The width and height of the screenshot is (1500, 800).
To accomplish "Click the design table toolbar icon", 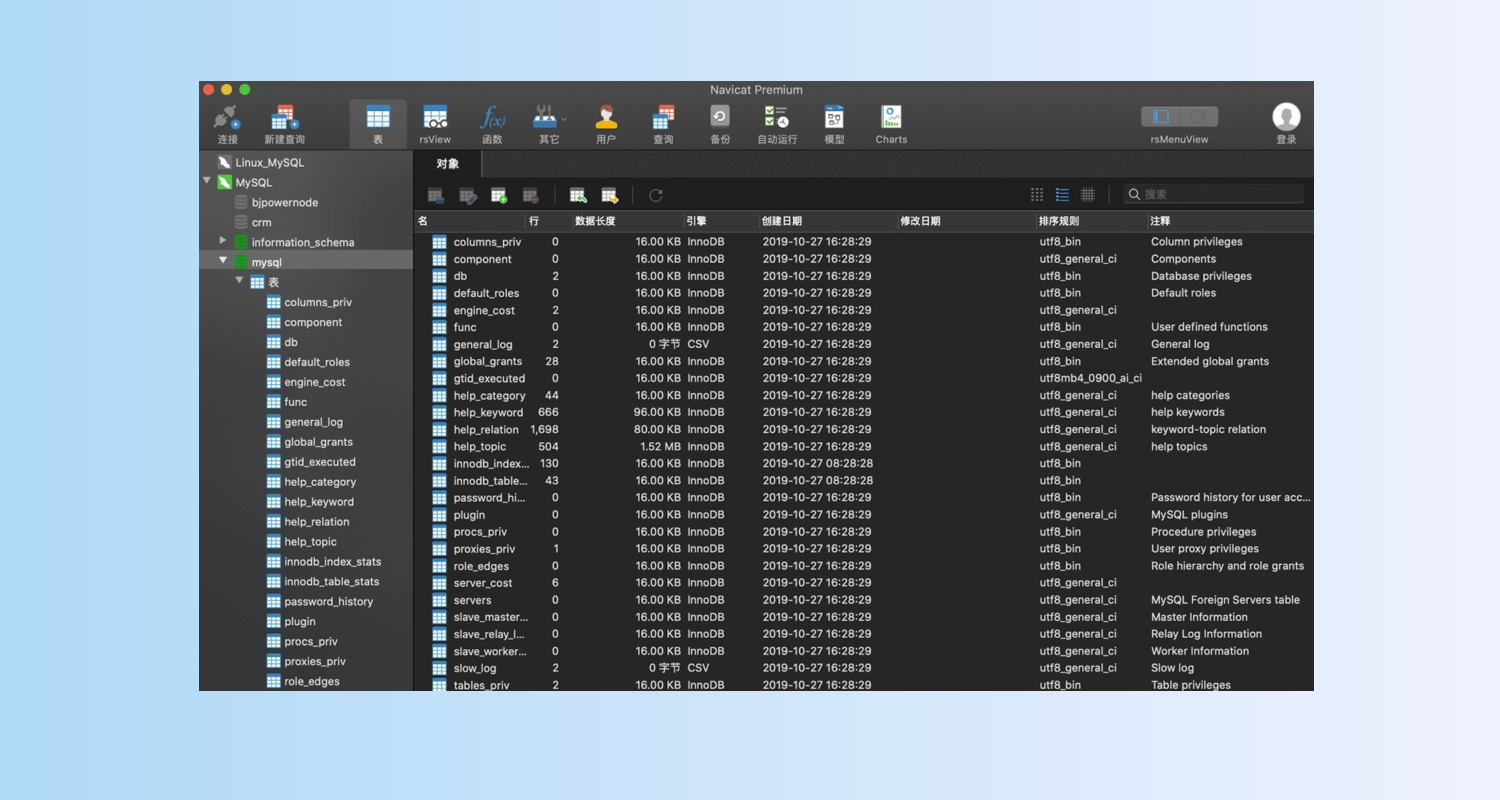I will click(468, 195).
